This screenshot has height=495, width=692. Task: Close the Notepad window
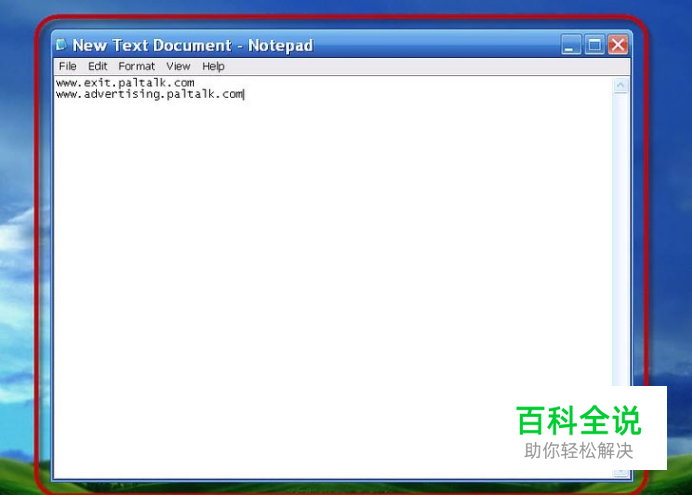pyautogui.click(x=618, y=45)
